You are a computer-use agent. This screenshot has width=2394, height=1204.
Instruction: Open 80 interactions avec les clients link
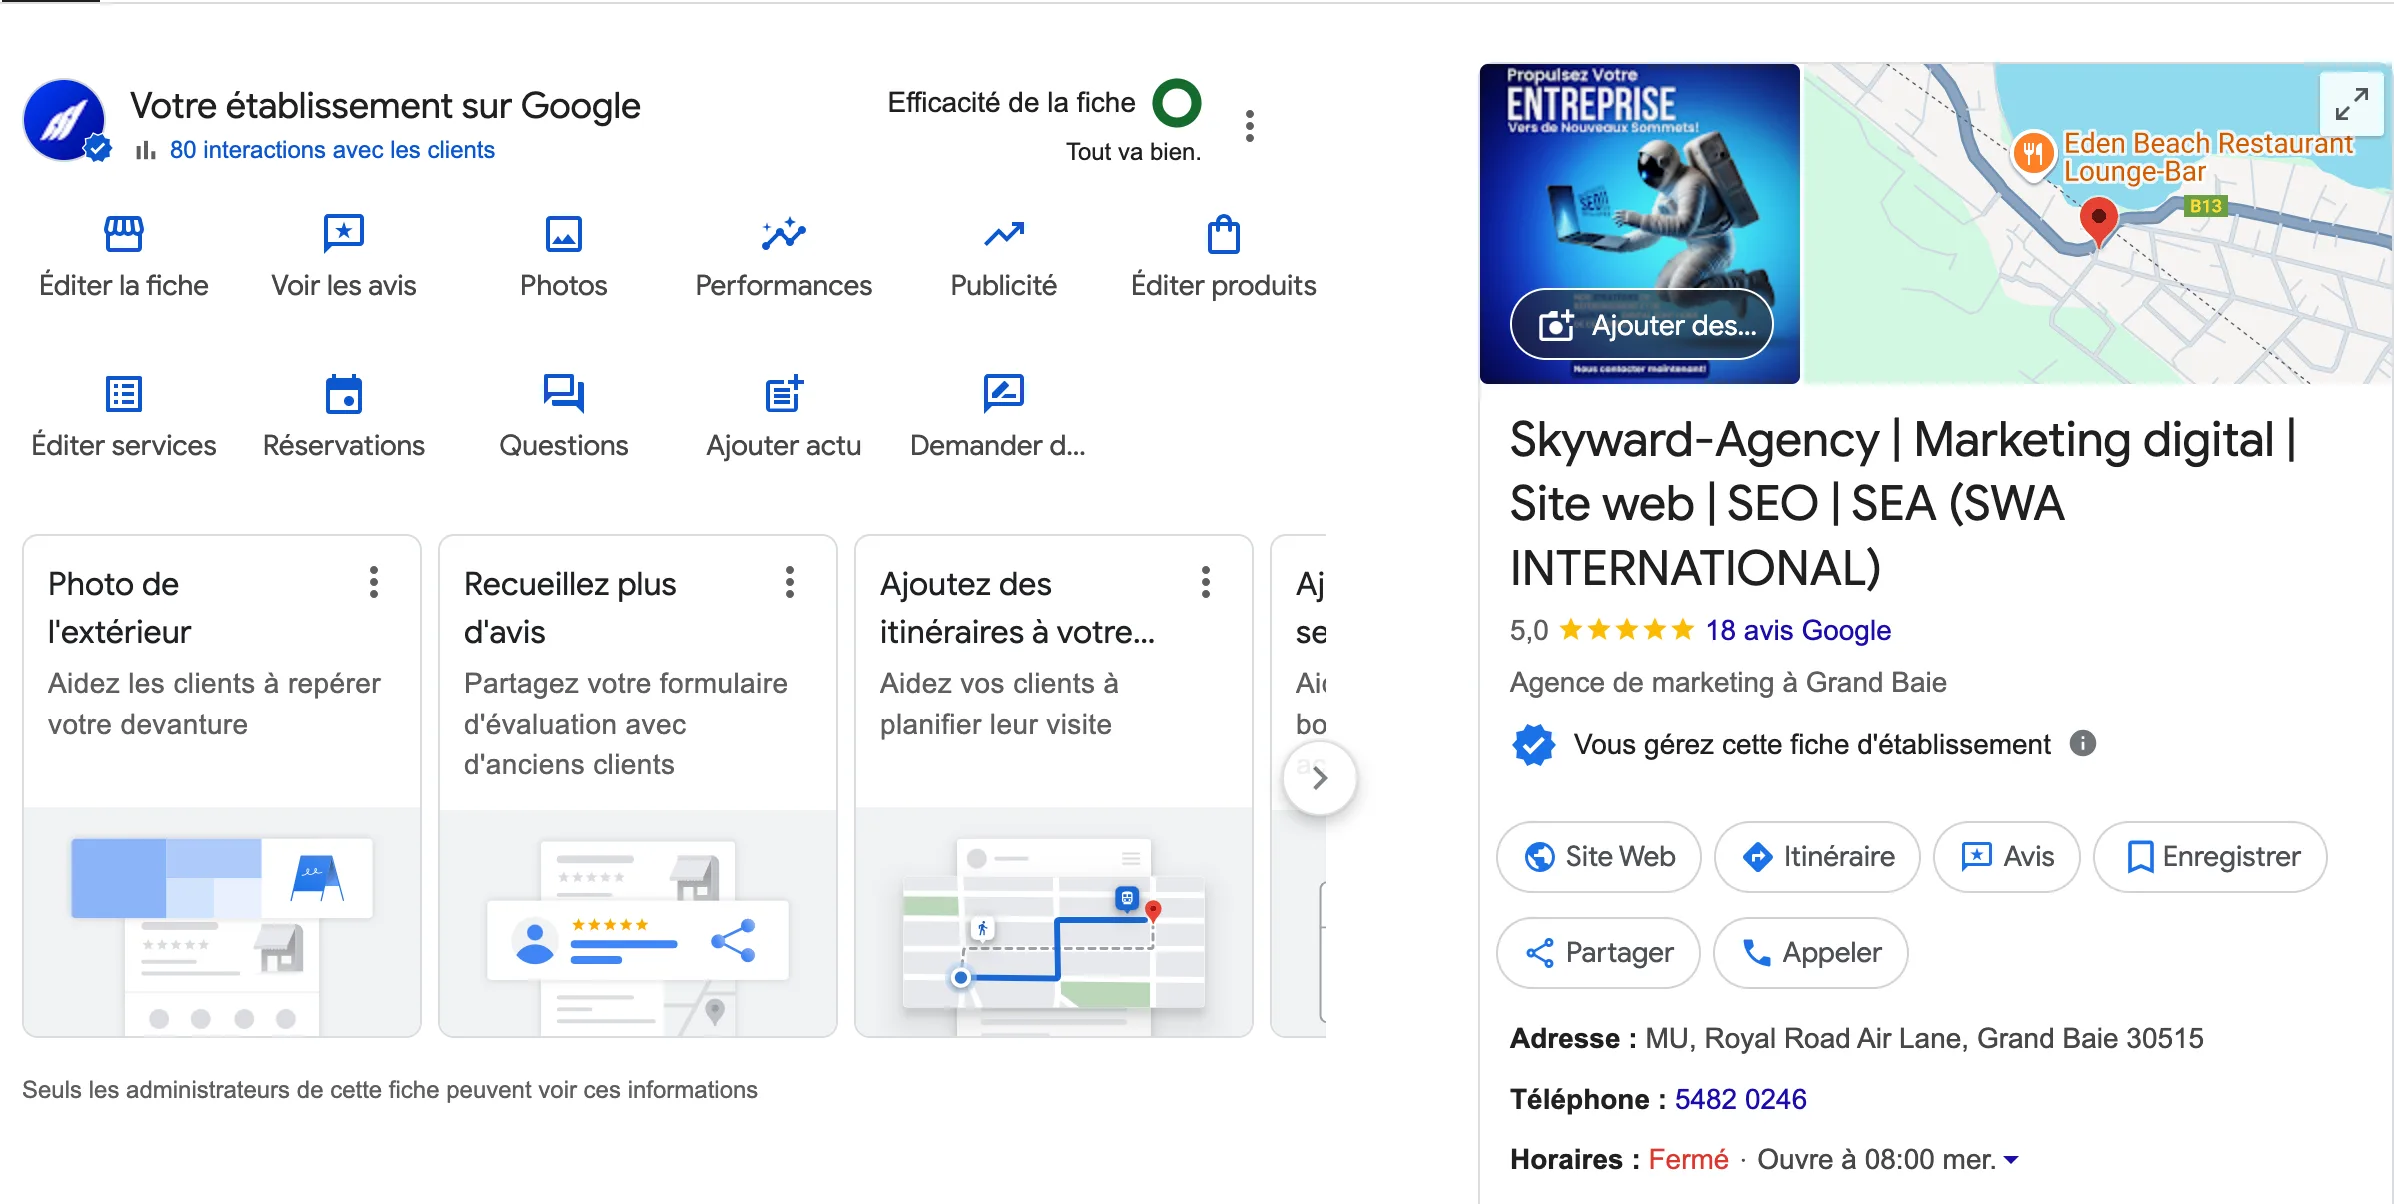click(332, 150)
